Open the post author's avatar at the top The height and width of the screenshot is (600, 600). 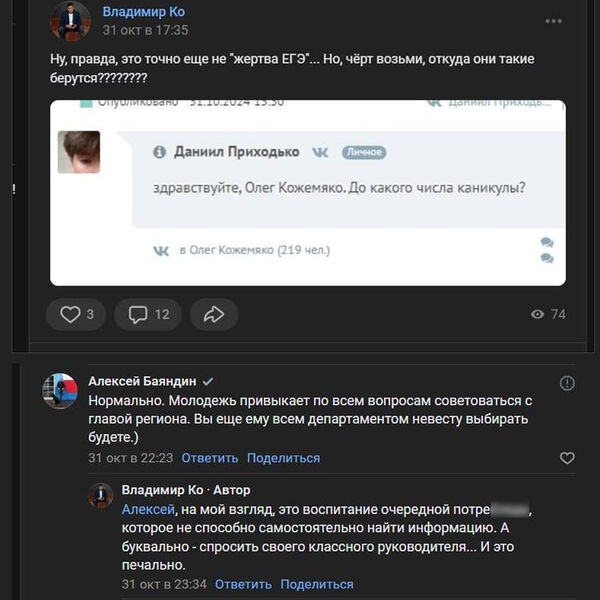point(70,21)
